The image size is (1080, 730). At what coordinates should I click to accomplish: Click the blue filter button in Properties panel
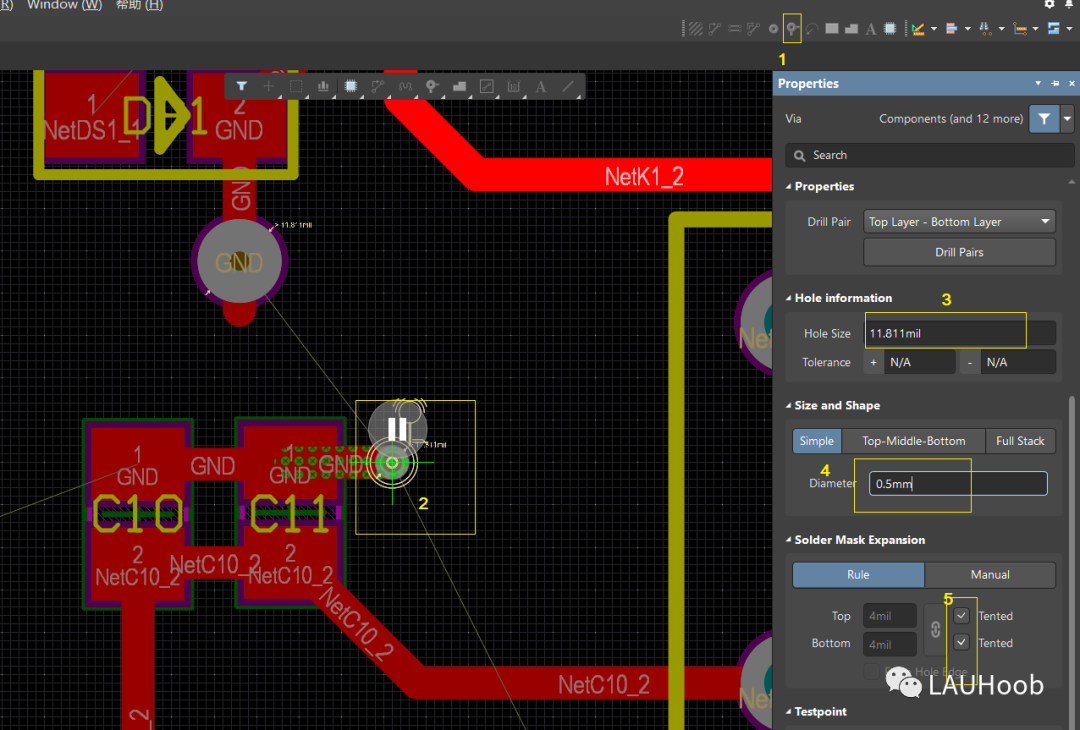[1044, 118]
